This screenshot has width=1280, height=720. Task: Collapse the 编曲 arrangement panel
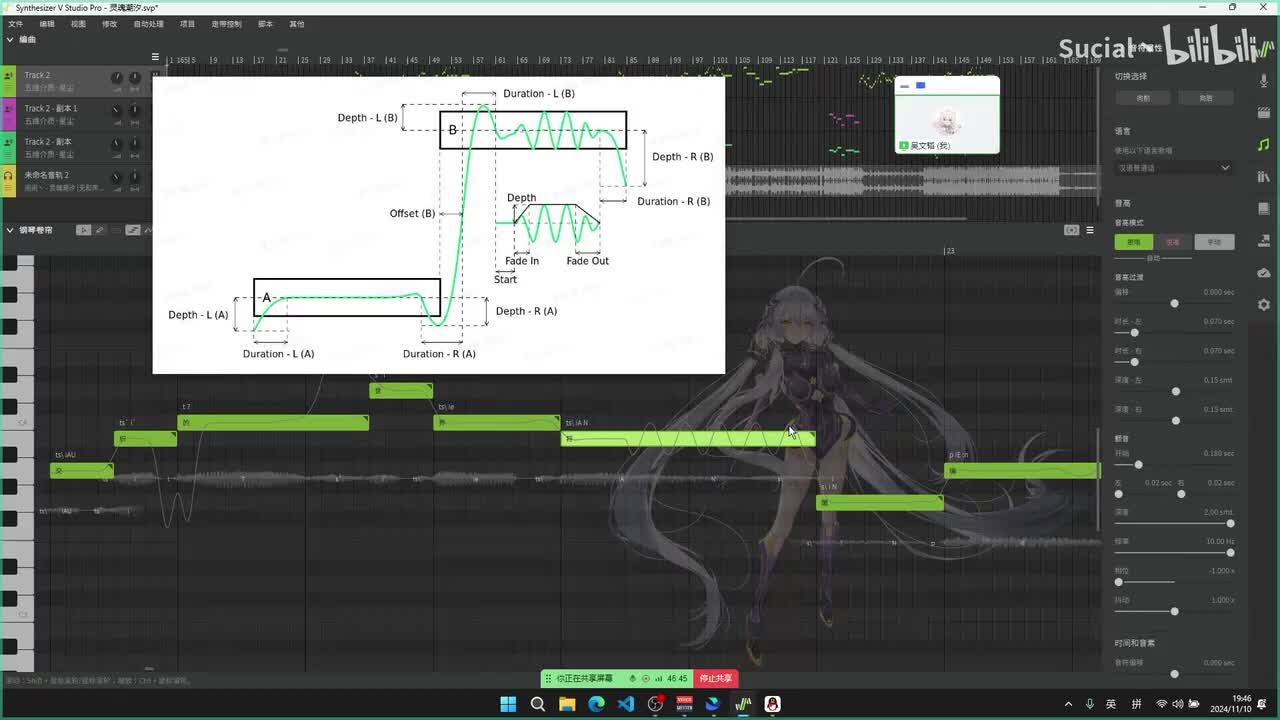[10, 40]
